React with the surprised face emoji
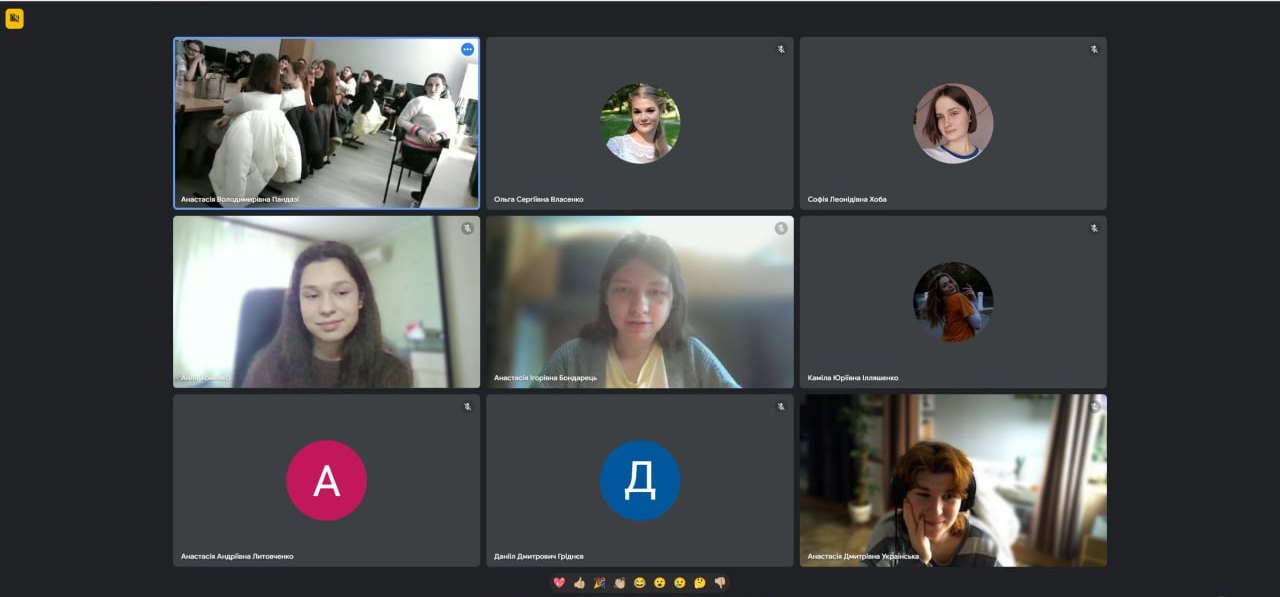This screenshot has height=597, width=1280. point(659,582)
